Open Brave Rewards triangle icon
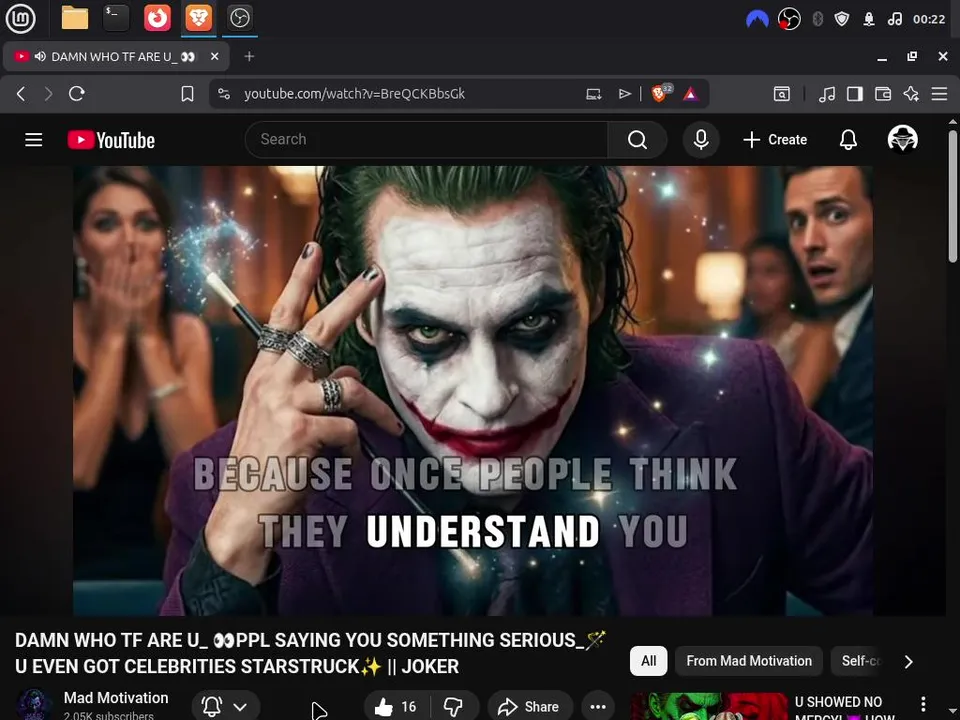 [x=691, y=94]
